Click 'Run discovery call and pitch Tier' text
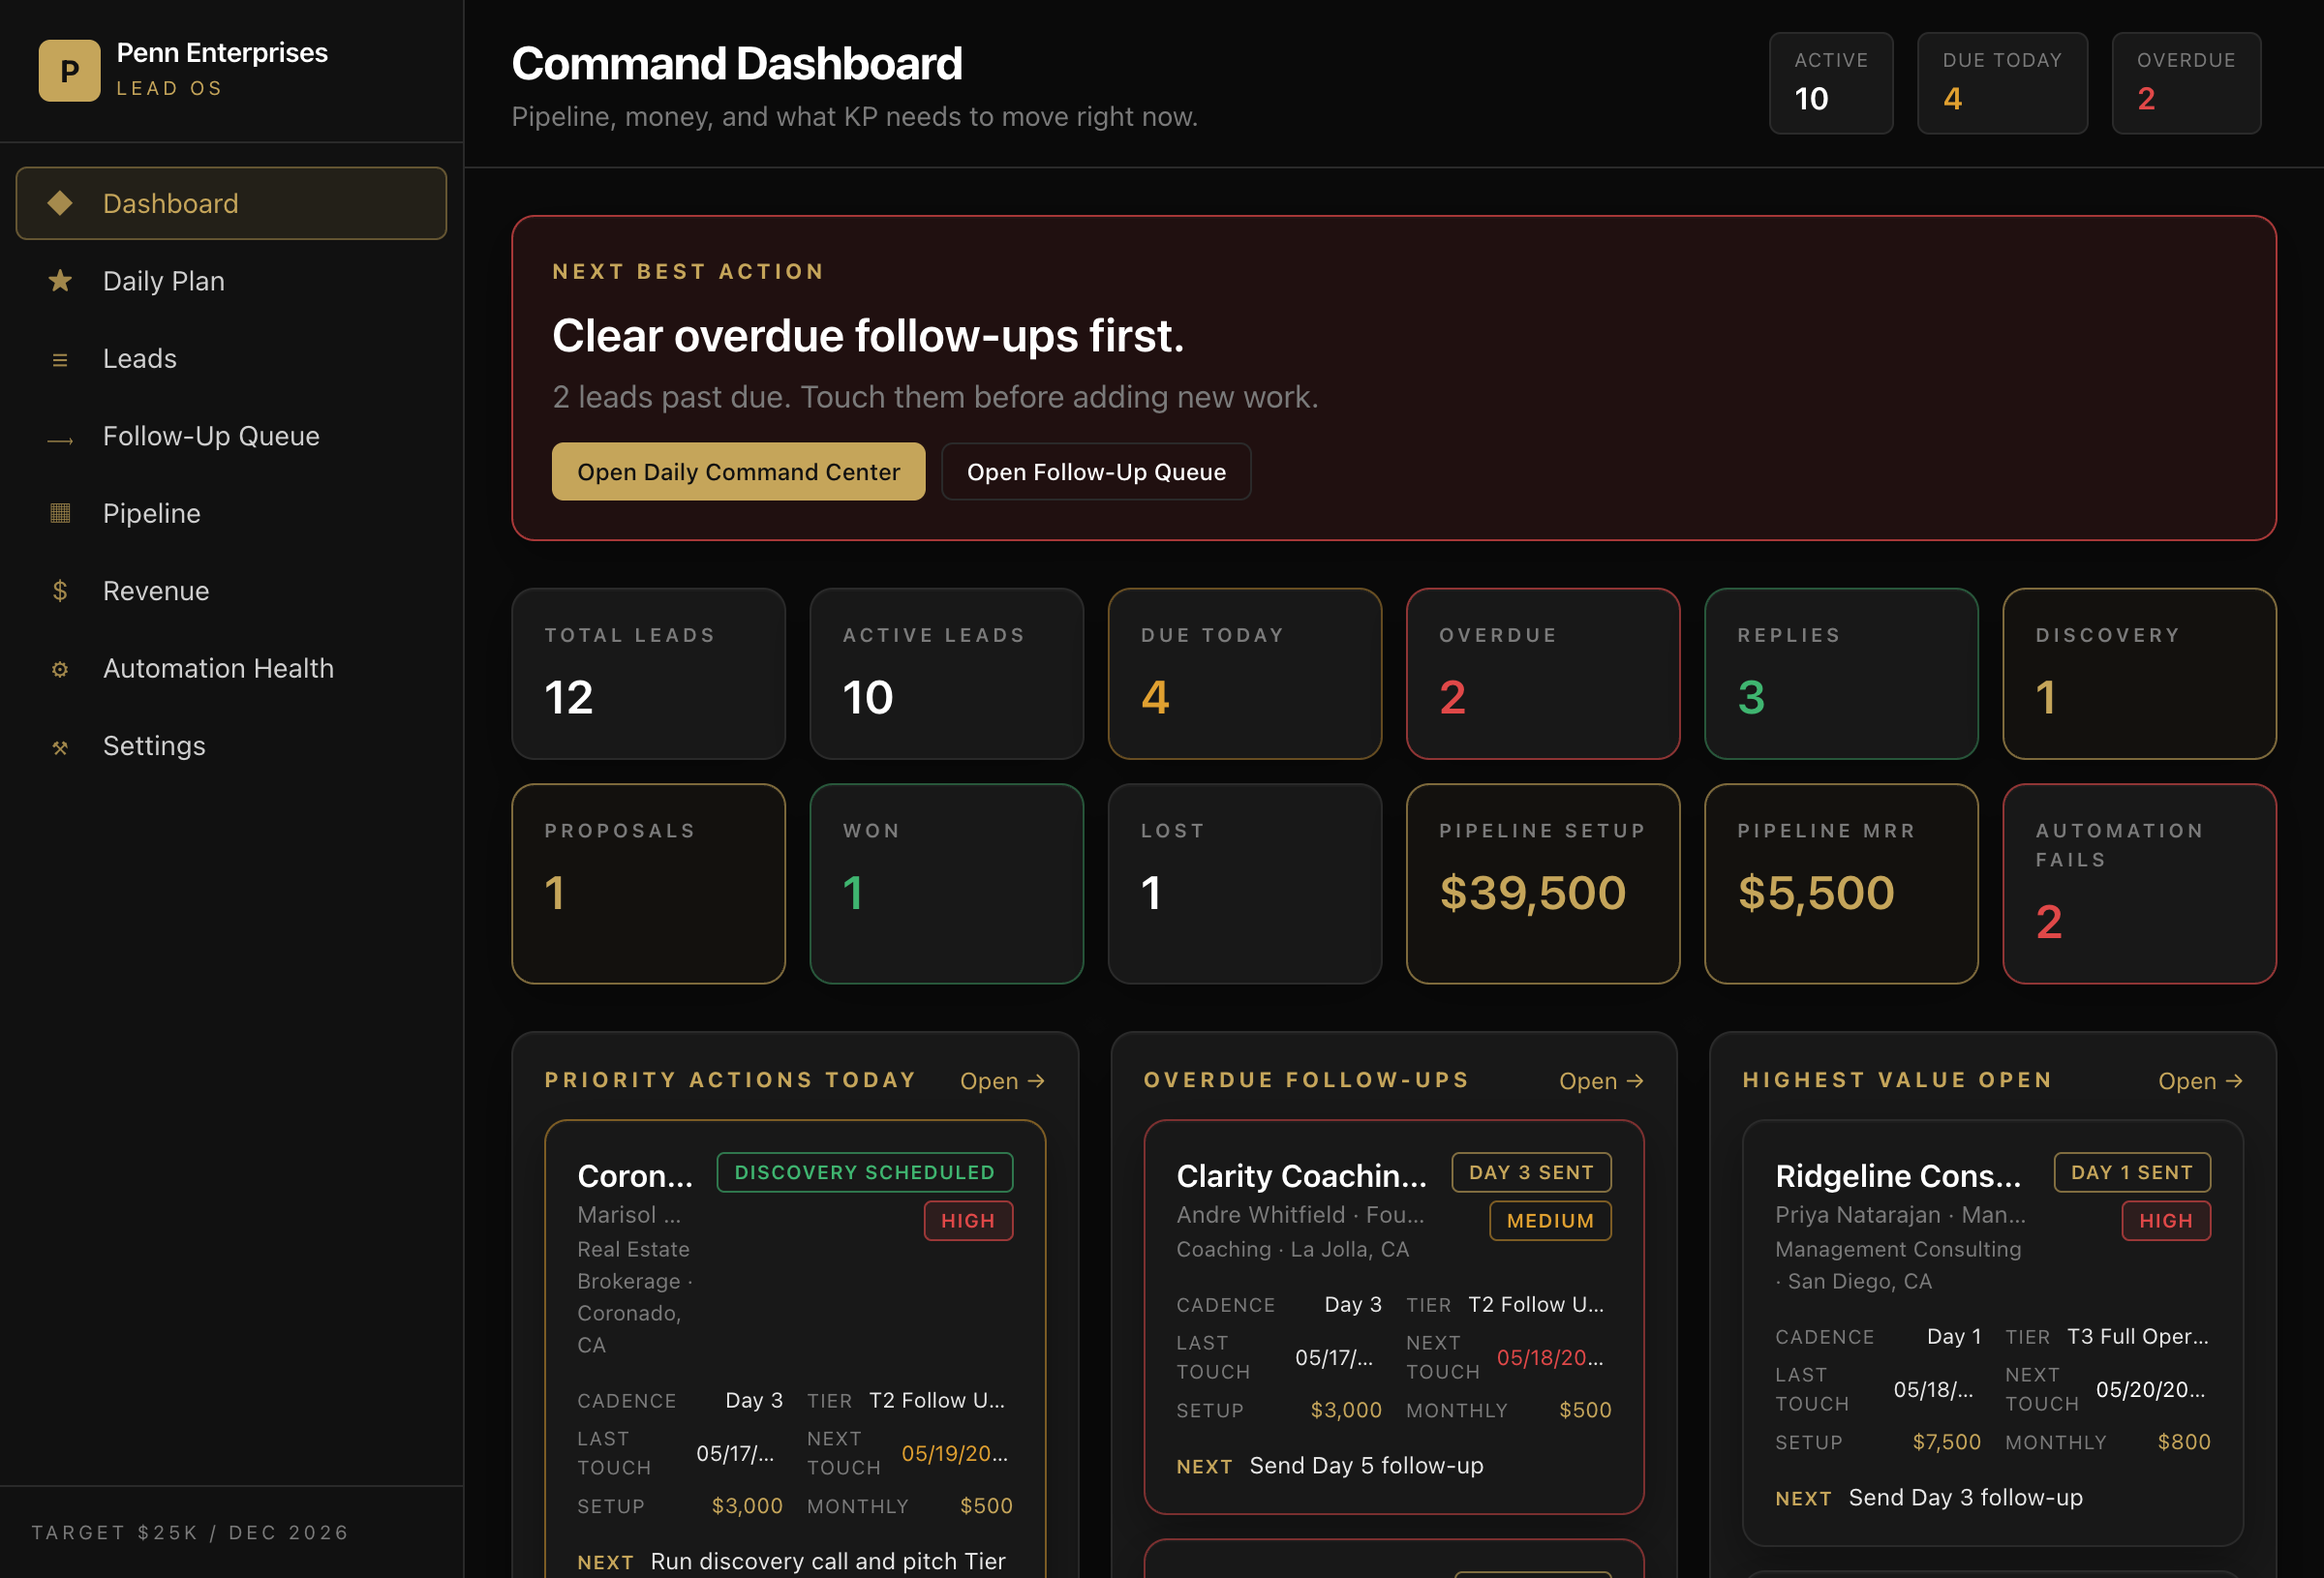 828,1562
